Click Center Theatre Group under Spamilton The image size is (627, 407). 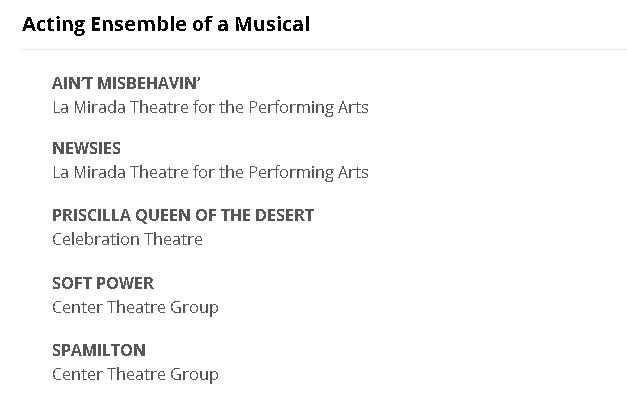[135, 374]
